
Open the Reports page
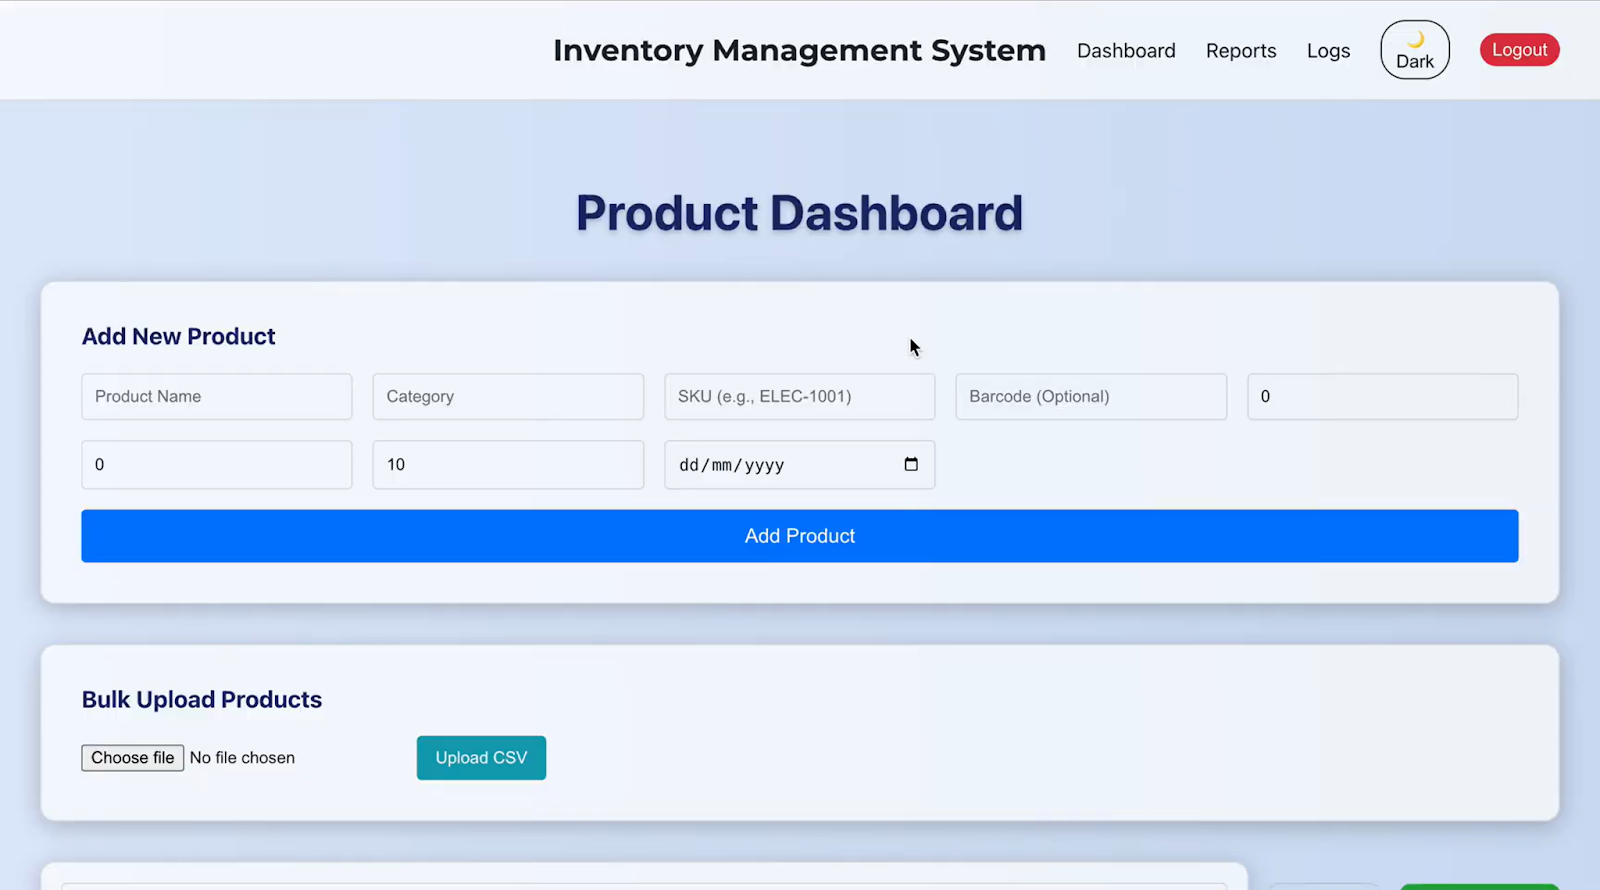(1240, 51)
